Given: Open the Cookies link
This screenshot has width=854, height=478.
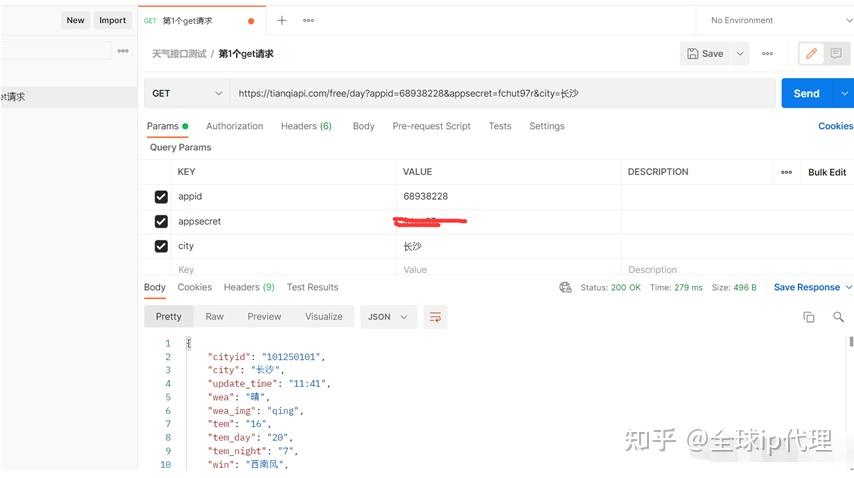Looking at the screenshot, I should pyautogui.click(x=835, y=126).
